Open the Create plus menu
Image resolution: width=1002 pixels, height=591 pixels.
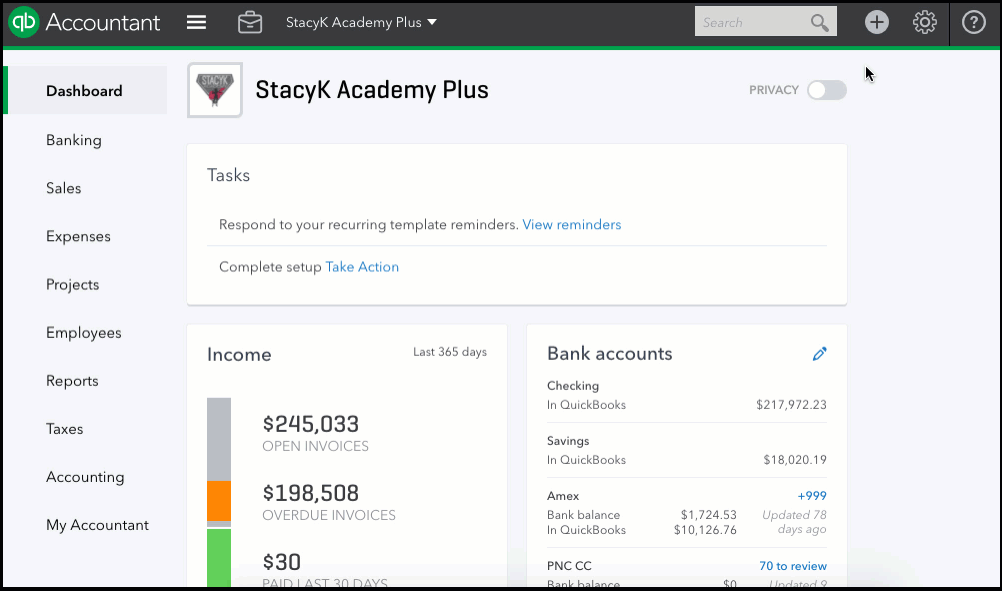click(877, 22)
